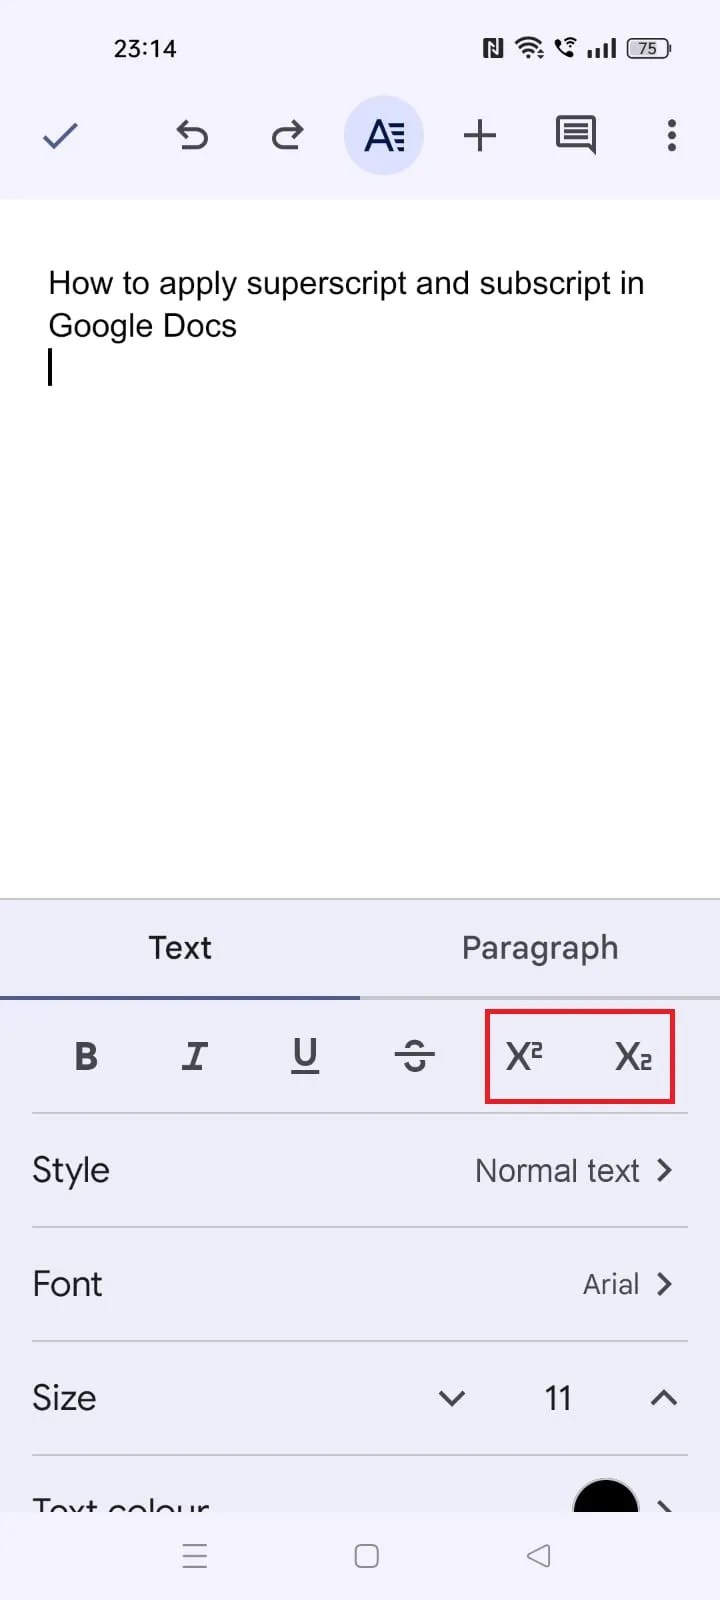Toggle underline formatting
Image resolution: width=720 pixels, height=1600 pixels.
pos(305,1056)
